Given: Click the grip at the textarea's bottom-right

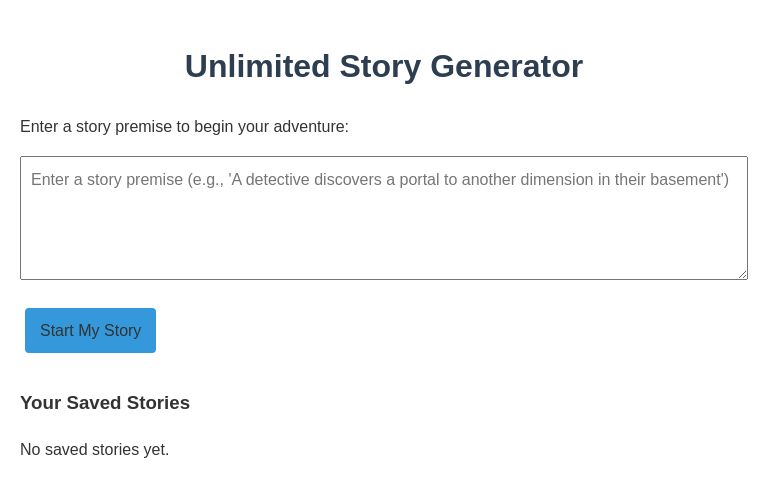Looking at the screenshot, I should click(x=742, y=274).
